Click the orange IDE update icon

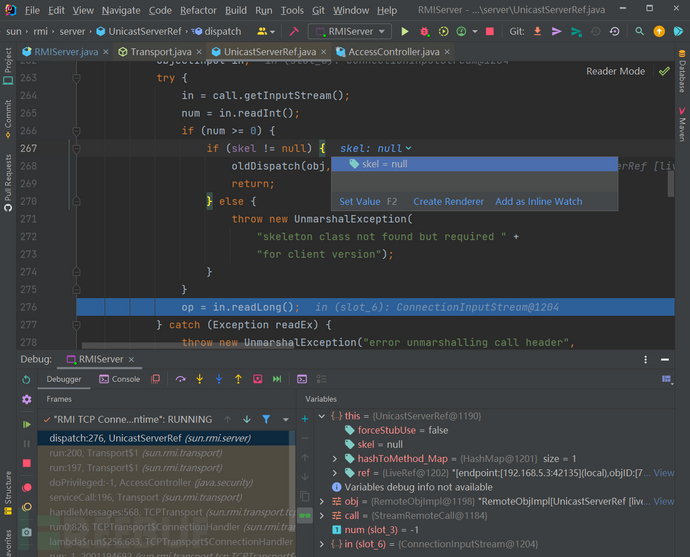pyautogui.click(x=659, y=31)
